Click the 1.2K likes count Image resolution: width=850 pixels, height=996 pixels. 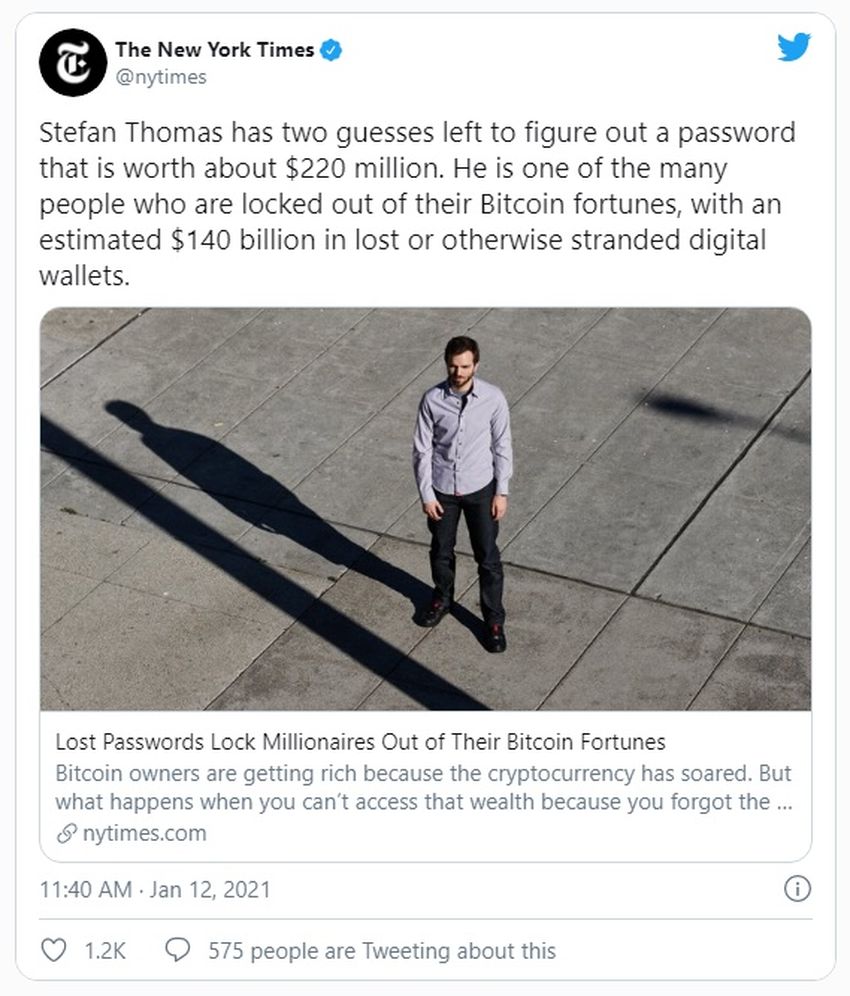pos(105,951)
